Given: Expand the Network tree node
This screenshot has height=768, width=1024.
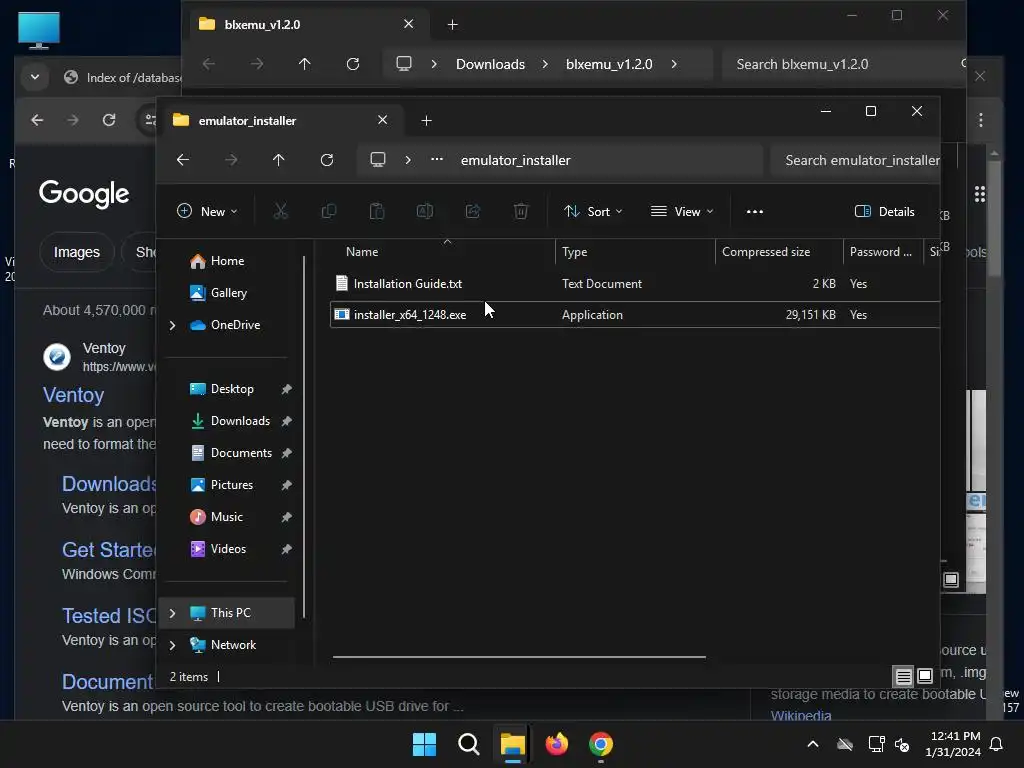Looking at the screenshot, I should (x=172, y=645).
